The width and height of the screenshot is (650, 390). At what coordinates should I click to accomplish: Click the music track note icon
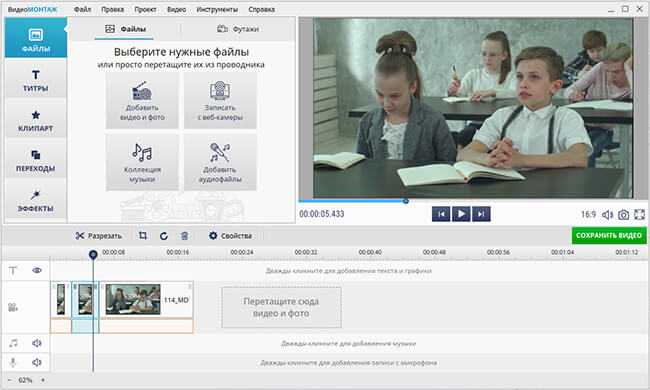14,343
